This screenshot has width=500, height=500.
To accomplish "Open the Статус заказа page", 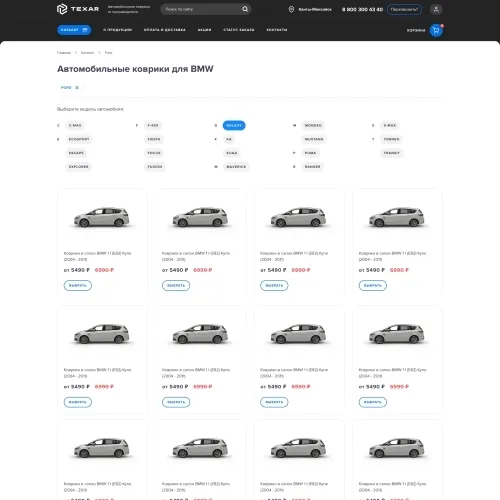I will [x=239, y=30].
